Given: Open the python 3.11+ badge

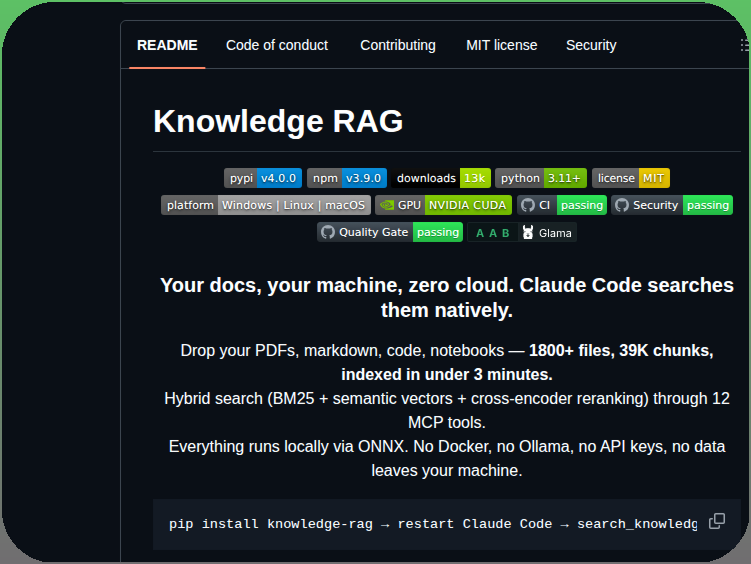Looking at the screenshot, I should point(541,178).
